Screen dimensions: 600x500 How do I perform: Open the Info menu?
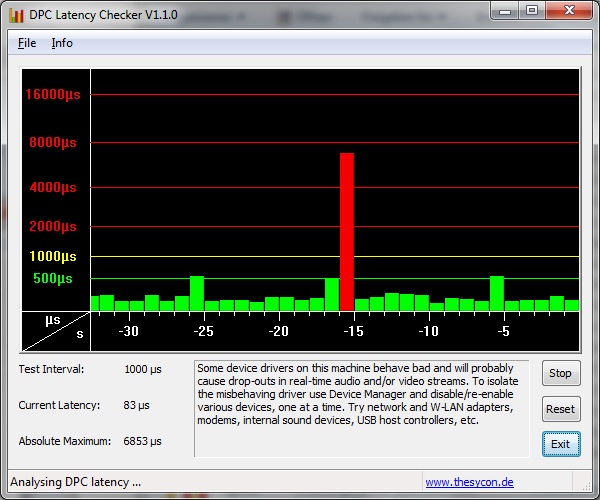click(x=62, y=43)
